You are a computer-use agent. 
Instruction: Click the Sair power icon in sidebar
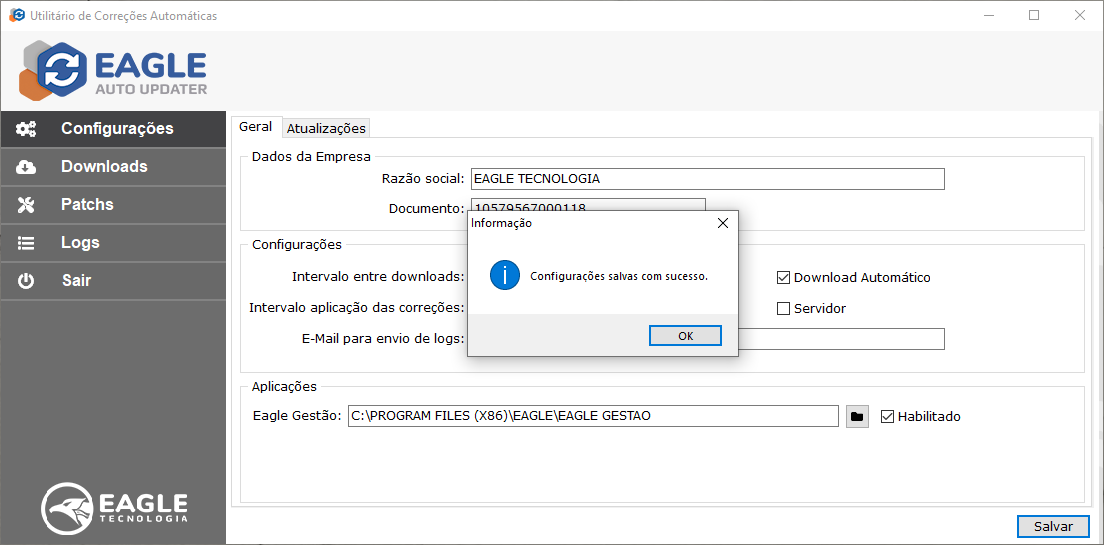click(x=27, y=281)
